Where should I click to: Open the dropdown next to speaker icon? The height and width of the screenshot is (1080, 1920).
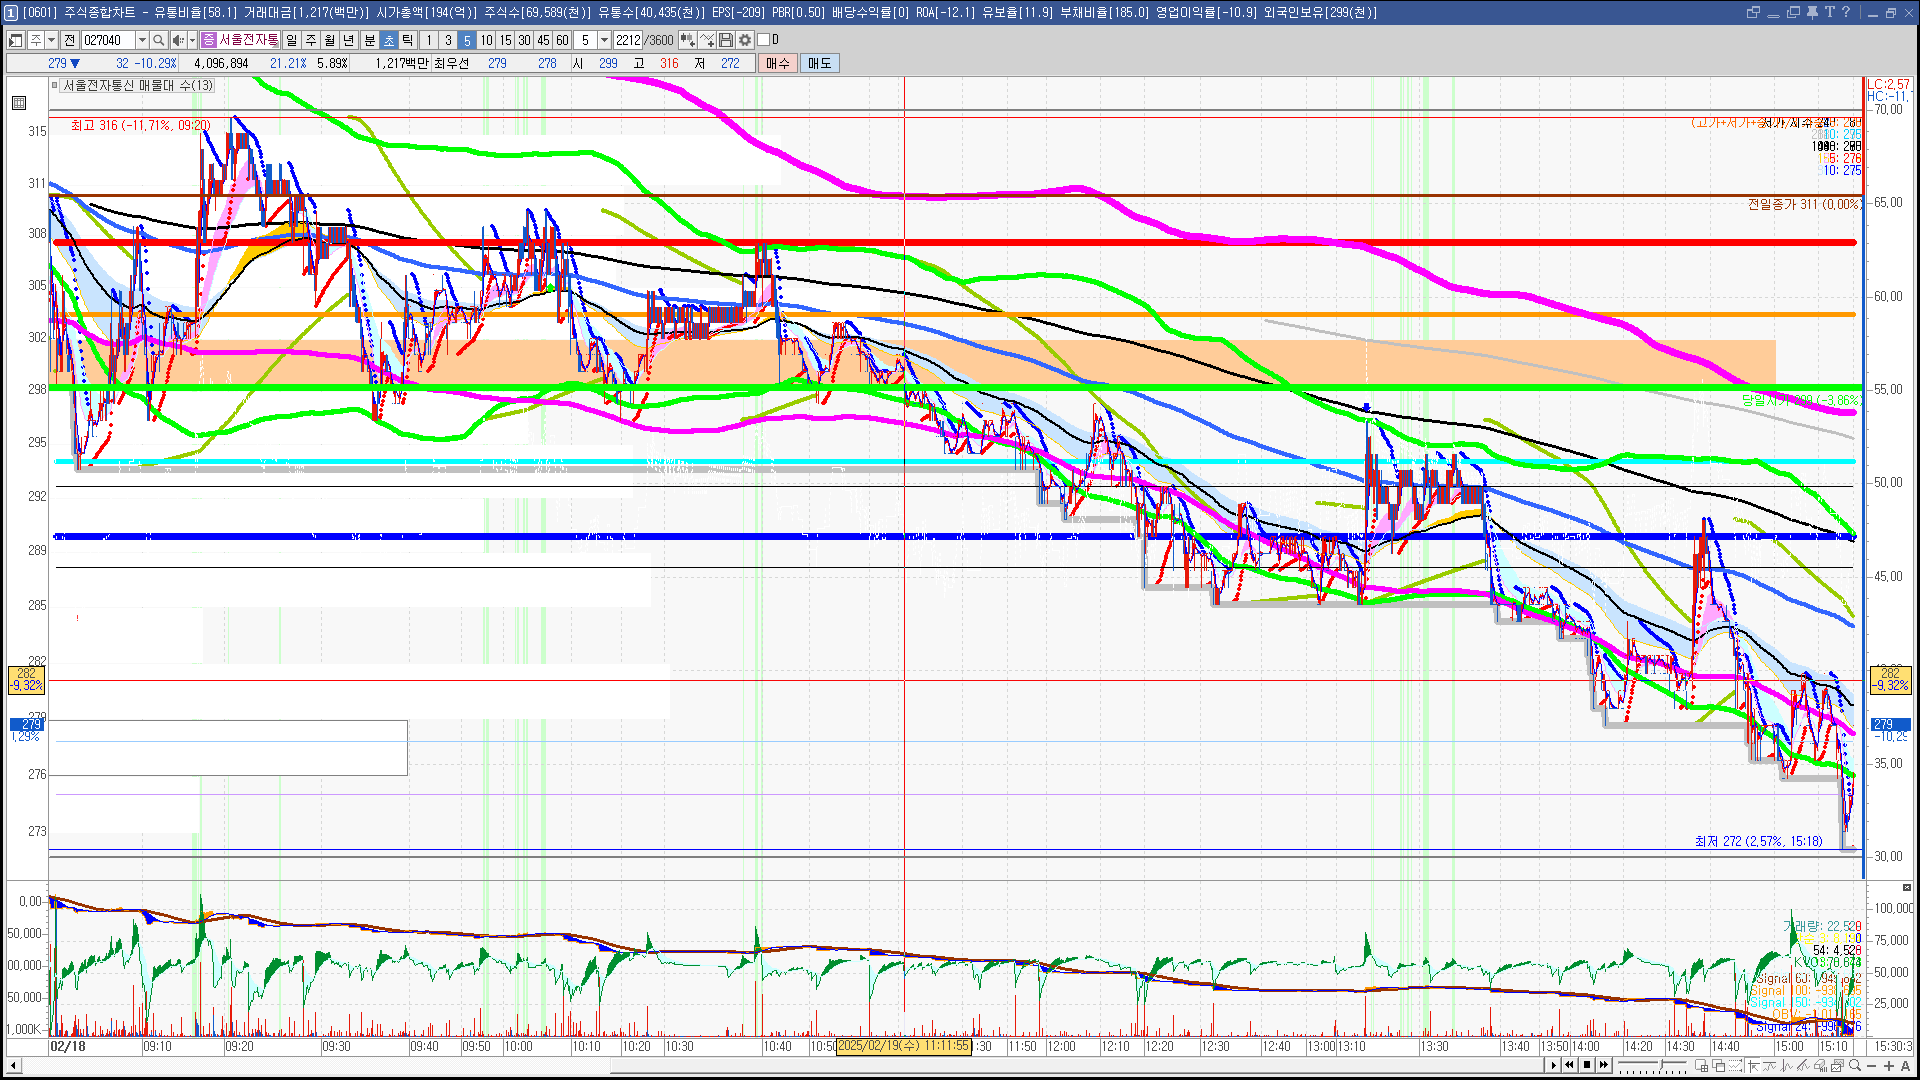click(191, 40)
